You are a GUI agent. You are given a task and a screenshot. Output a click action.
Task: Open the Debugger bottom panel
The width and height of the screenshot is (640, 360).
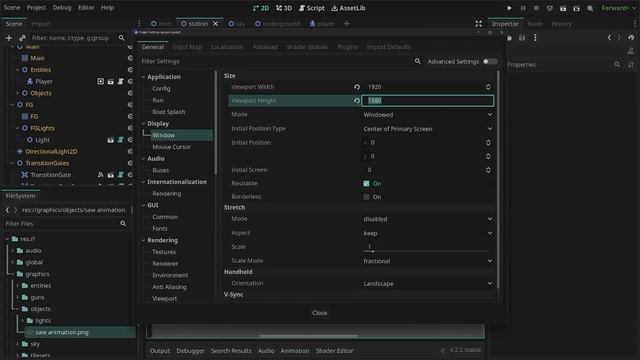point(190,351)
